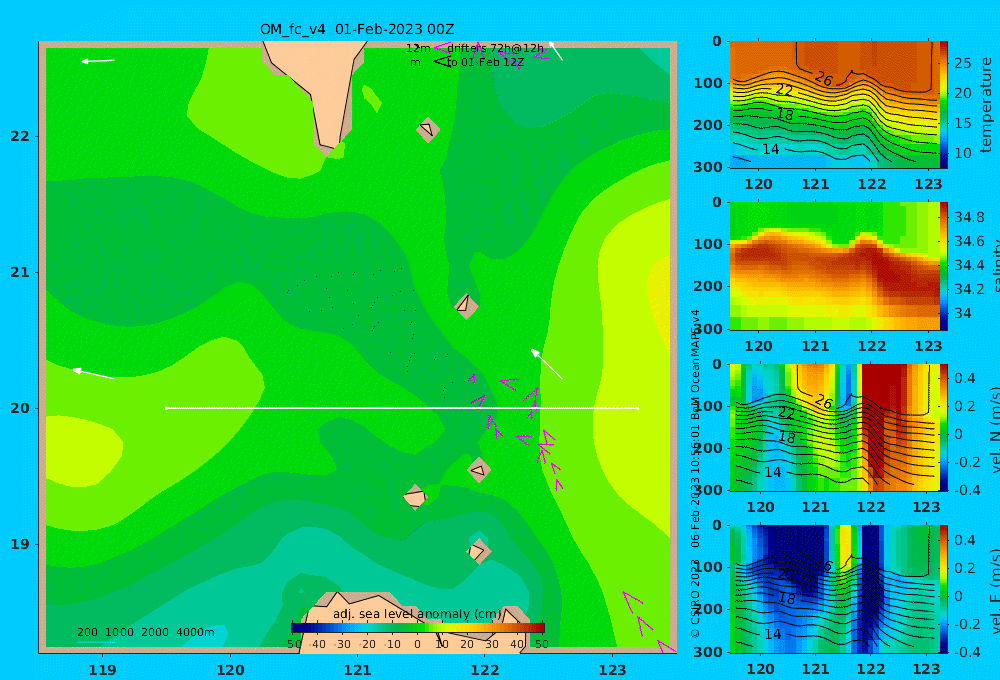The image size is (1000, 680).
Task: Click the yellow anomaly patch near the west edge
Action: point(83,450)
